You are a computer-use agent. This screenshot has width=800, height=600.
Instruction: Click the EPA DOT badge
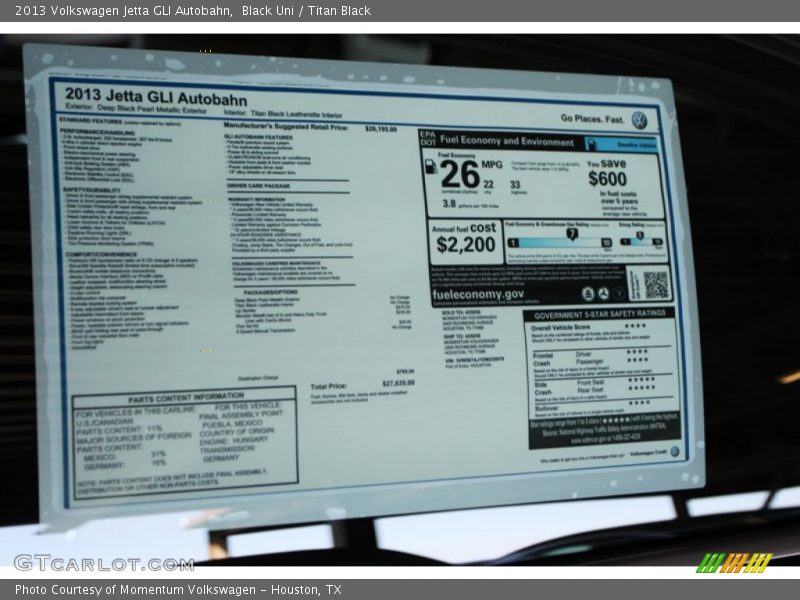(x=427, y=139)
